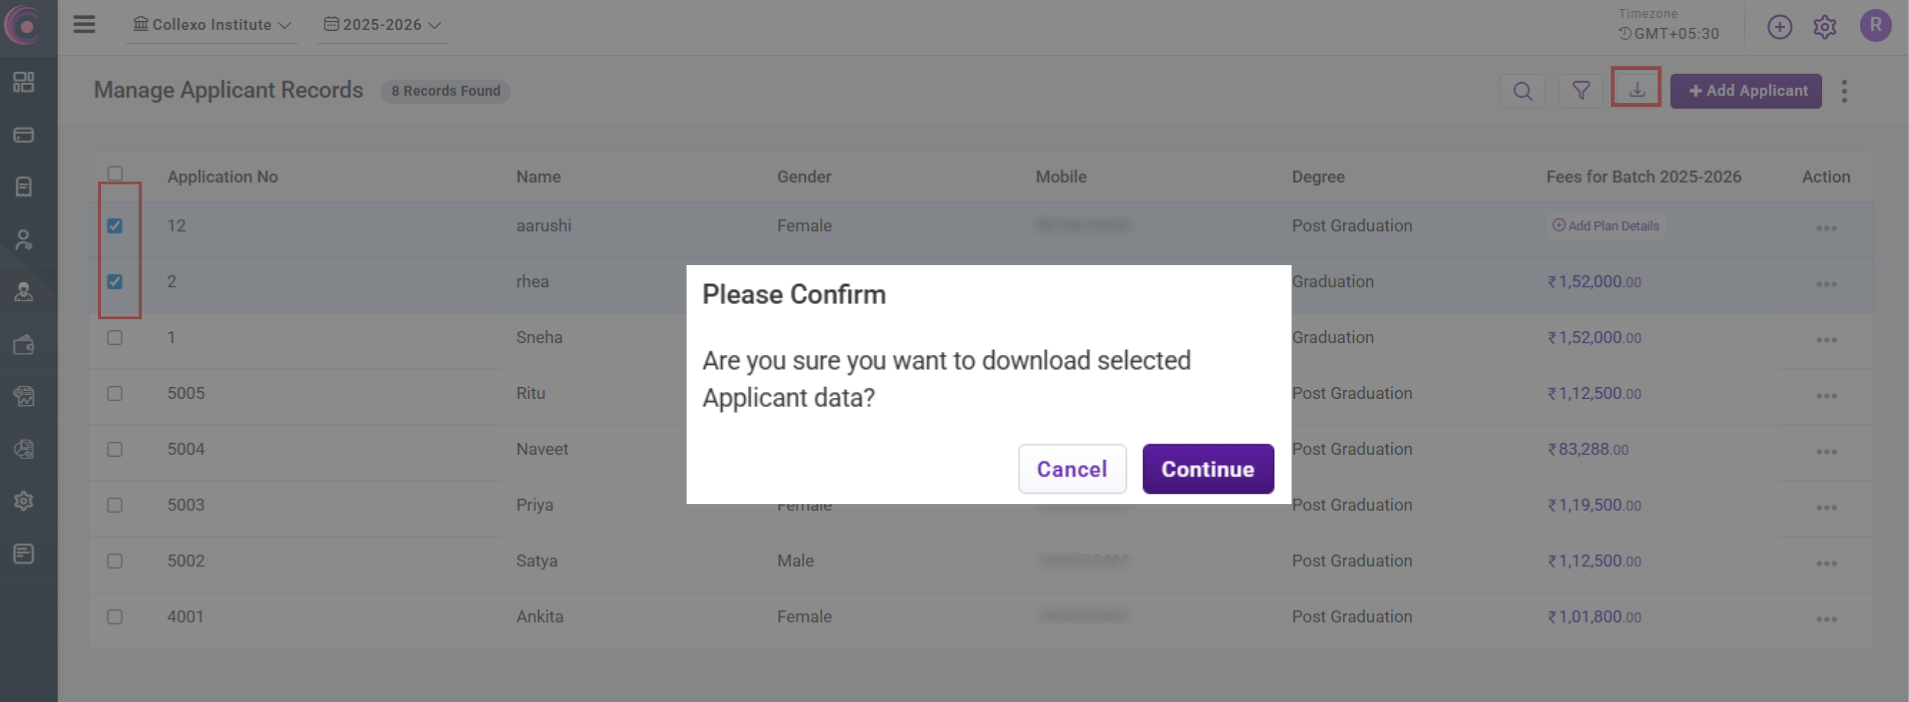
Task: Open the 2025-2026 session dropdown
Action: click(382, 25)
